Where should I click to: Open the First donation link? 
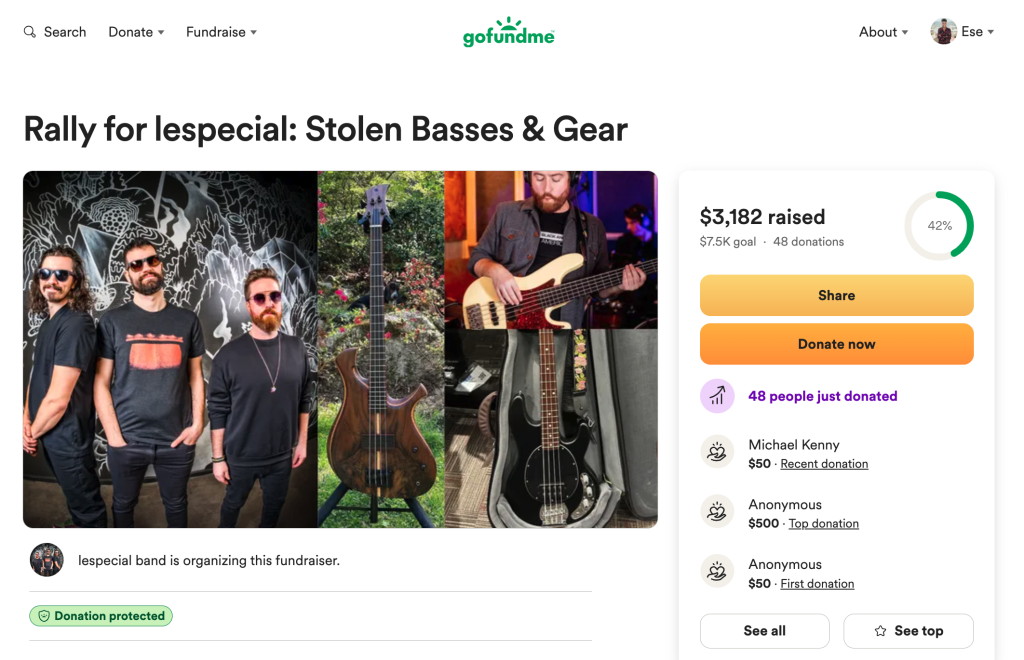(817, 583)
